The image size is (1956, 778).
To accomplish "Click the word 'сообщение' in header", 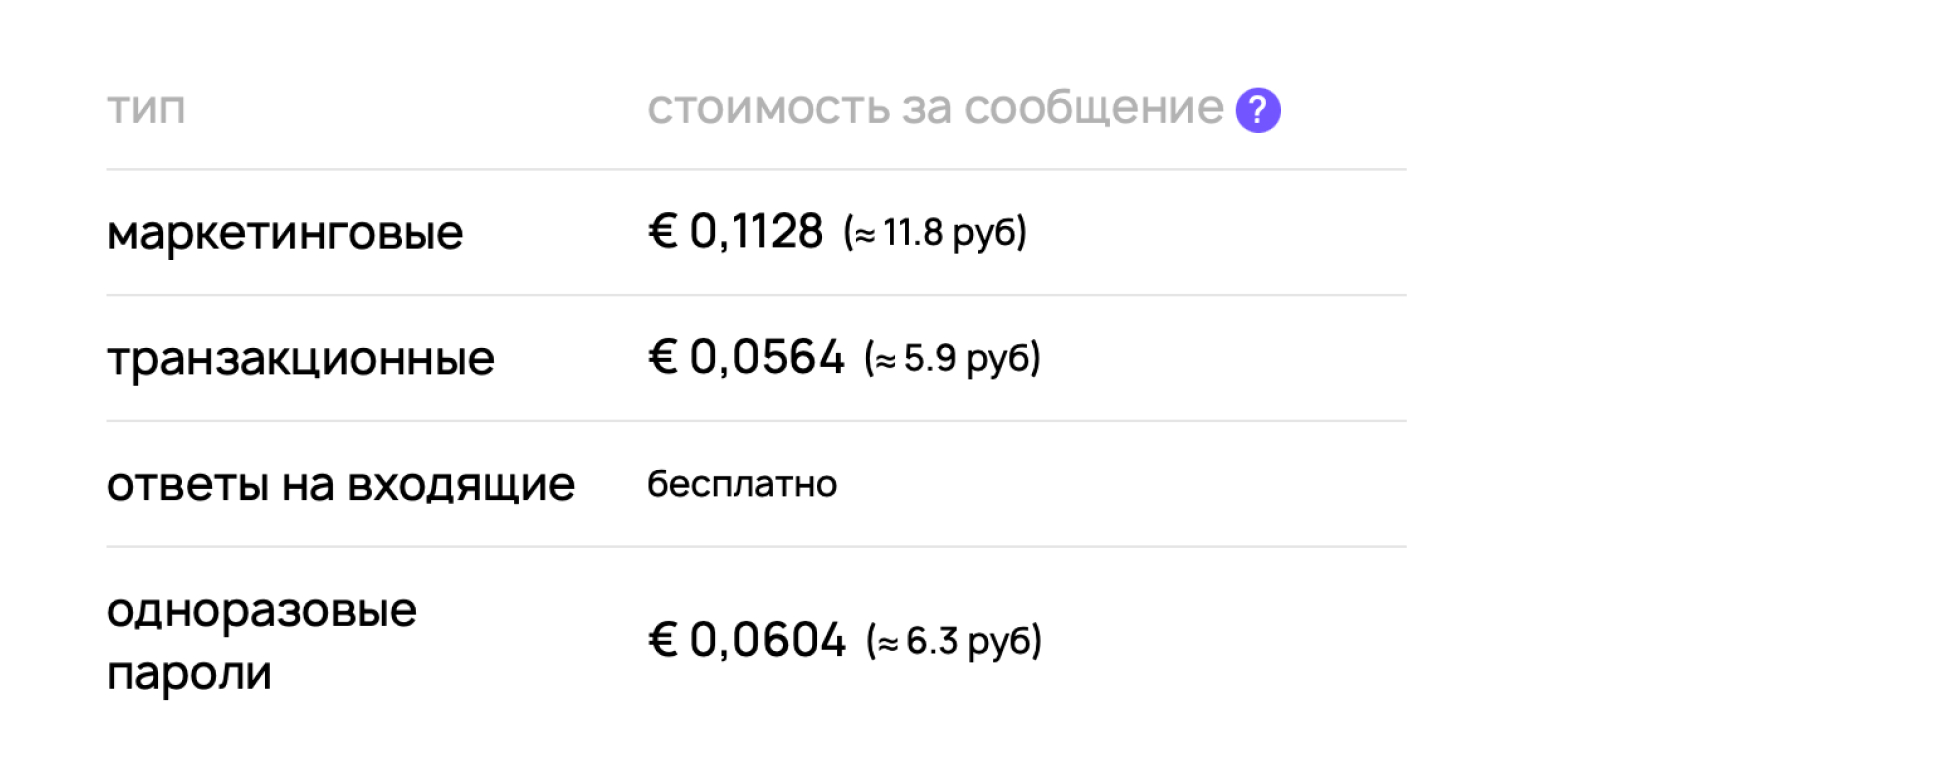I will (x=1094, y=108).
